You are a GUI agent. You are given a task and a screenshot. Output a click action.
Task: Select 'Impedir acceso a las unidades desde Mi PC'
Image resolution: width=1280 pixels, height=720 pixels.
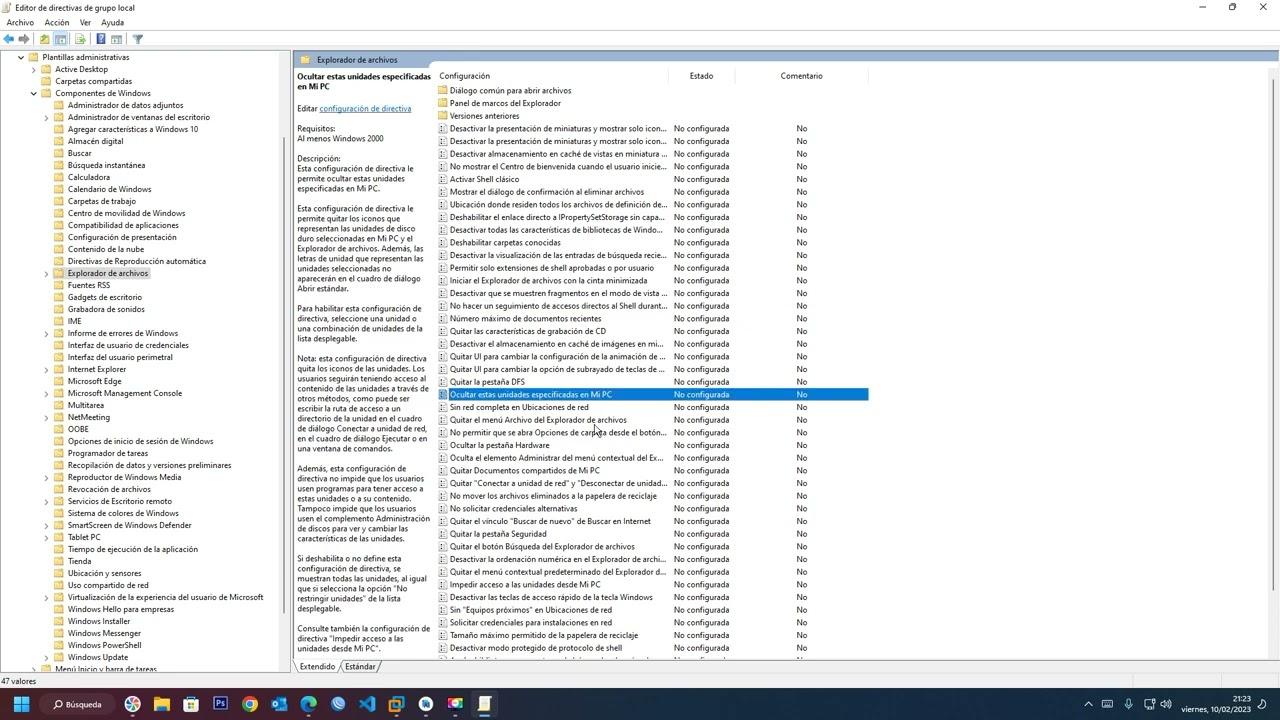pos(525,585)
